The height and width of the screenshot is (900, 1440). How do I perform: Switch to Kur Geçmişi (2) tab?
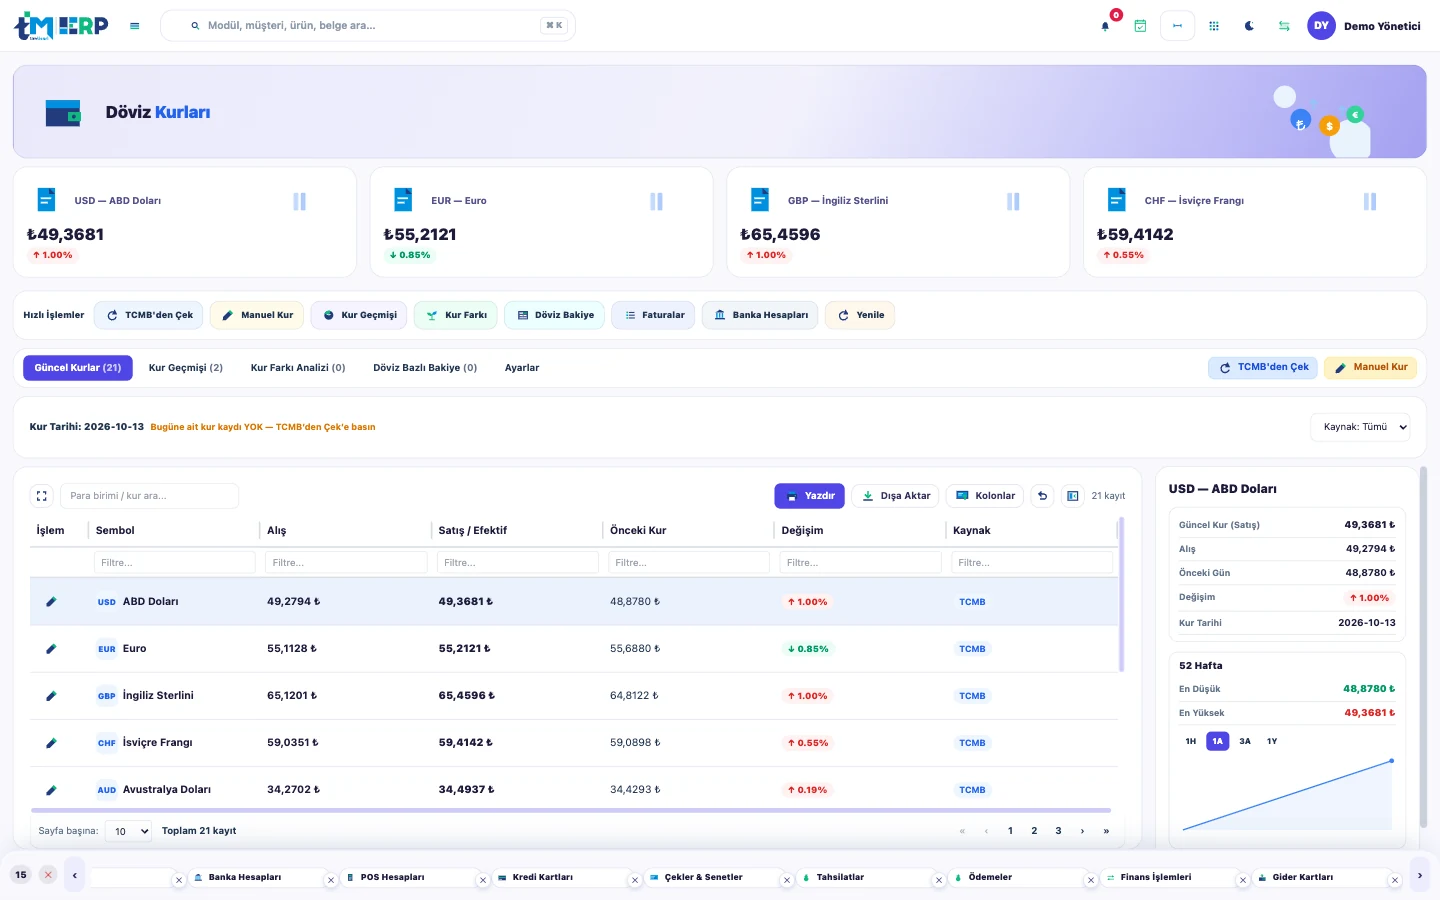click(x=186, y=368)
